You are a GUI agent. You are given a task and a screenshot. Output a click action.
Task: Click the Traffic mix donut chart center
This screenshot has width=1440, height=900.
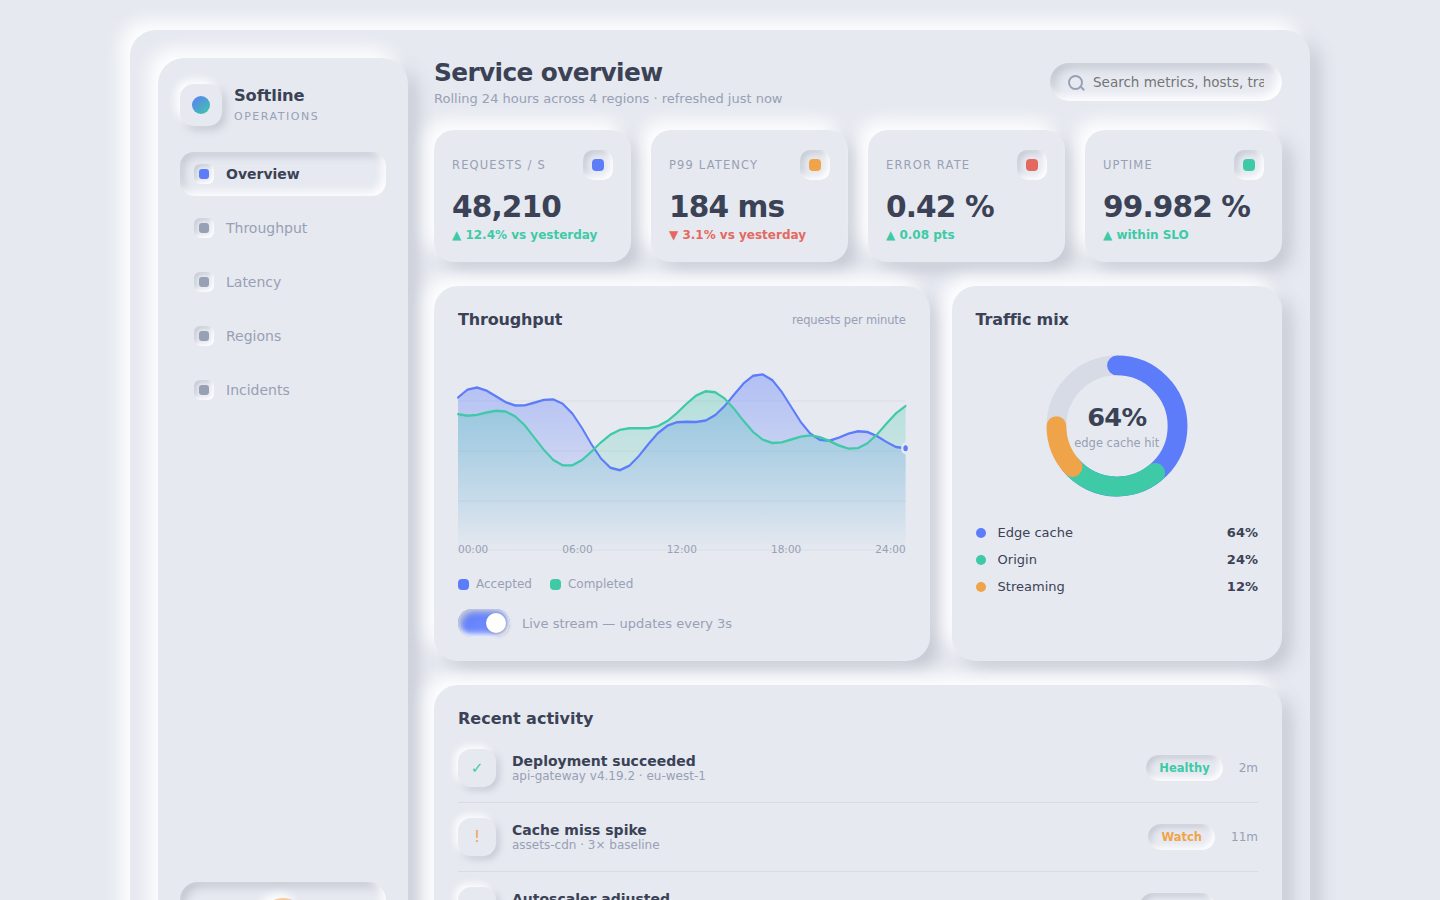pyautogui.click(x=1117, y=426)
